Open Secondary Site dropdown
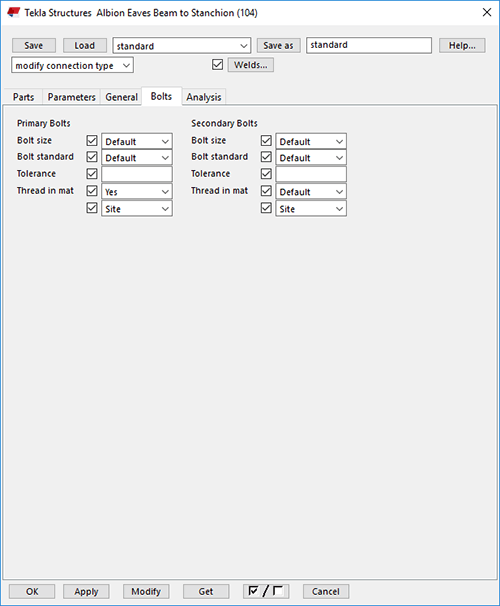 click(311, 209)
